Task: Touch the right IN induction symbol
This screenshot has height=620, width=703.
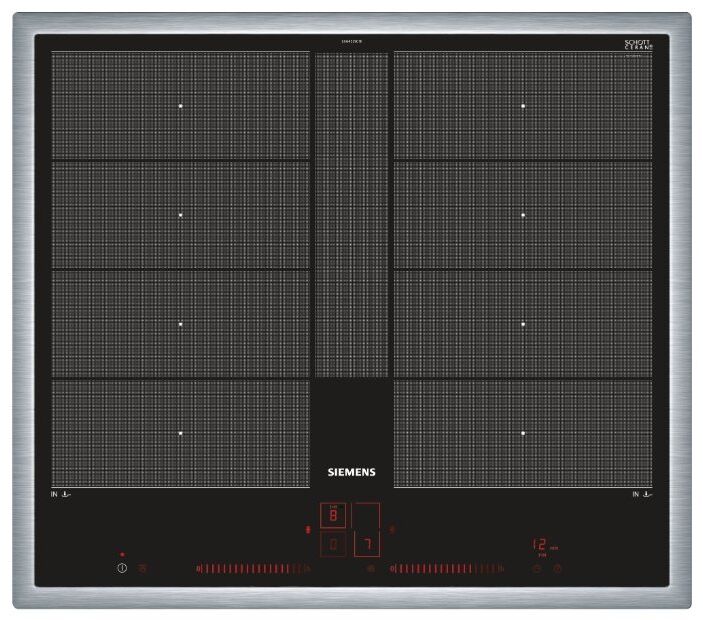Action: pos(642,494)
